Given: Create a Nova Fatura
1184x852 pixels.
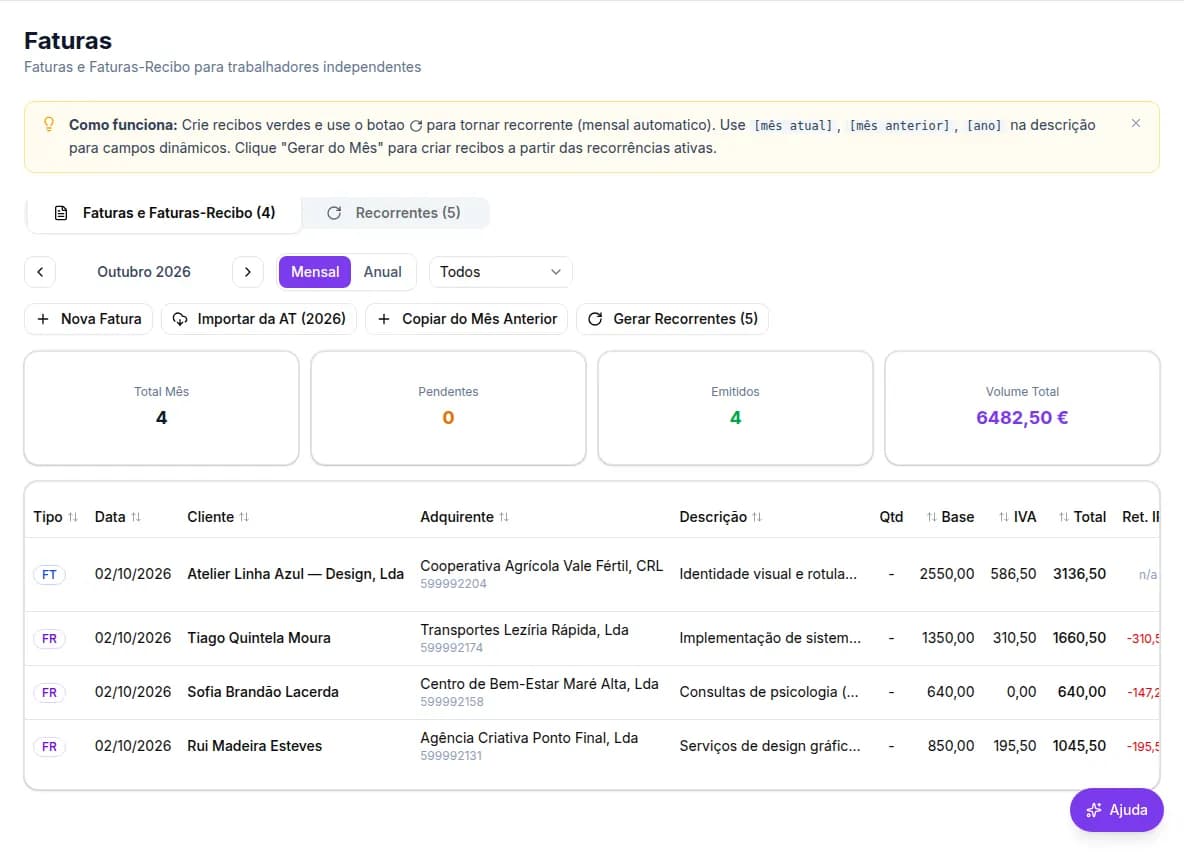Looking at the screenshot, I should point(89,319).
